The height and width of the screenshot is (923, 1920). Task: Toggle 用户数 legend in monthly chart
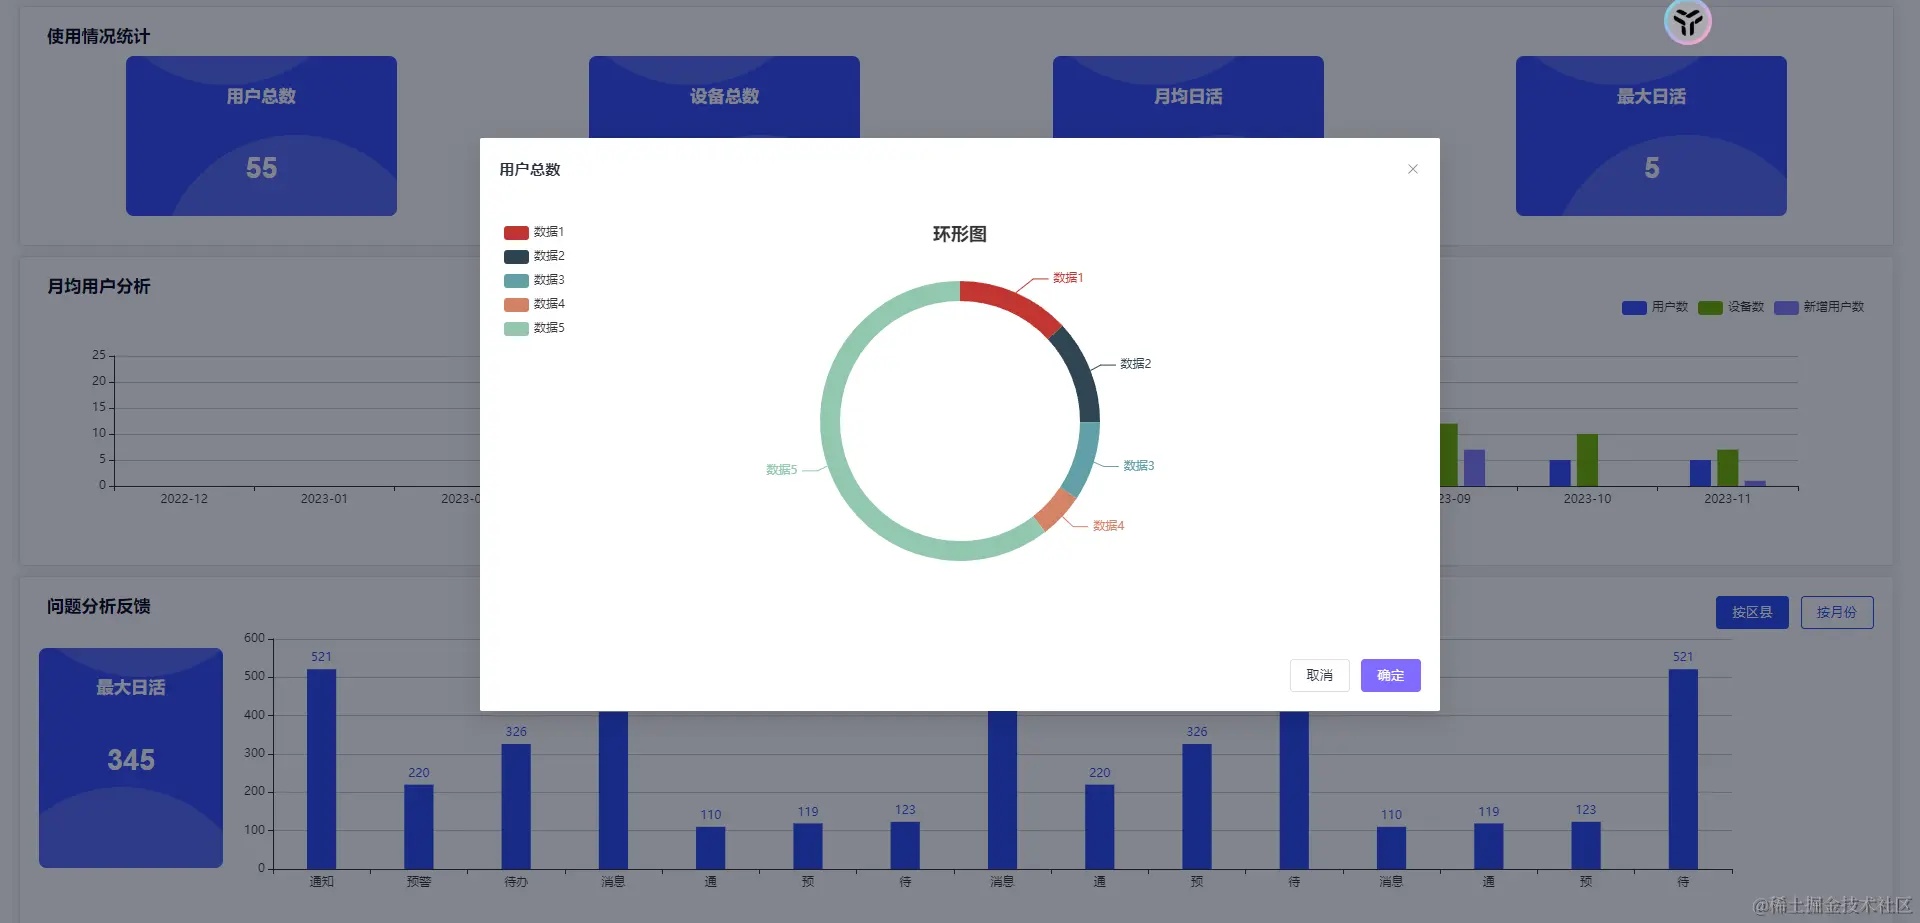1655,307
